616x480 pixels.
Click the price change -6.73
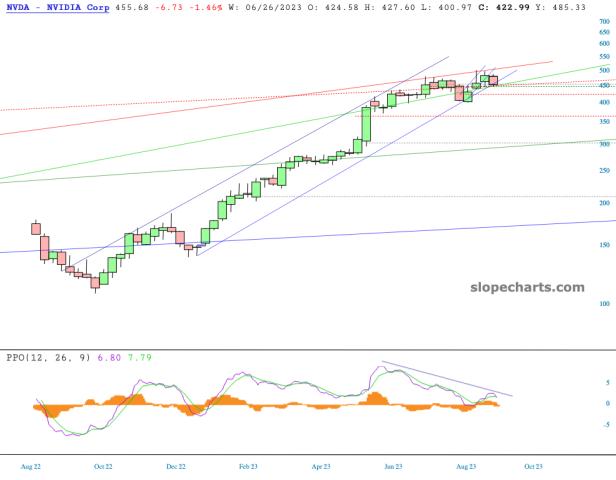169,7
